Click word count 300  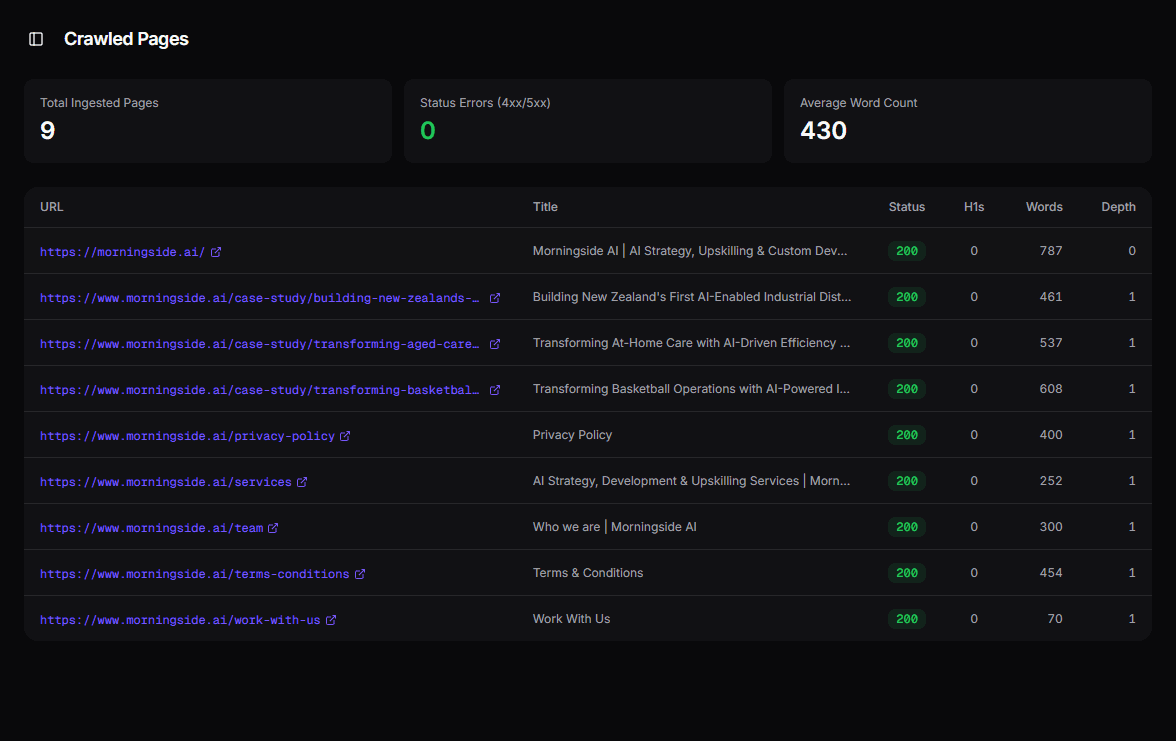pos(1051,526)
